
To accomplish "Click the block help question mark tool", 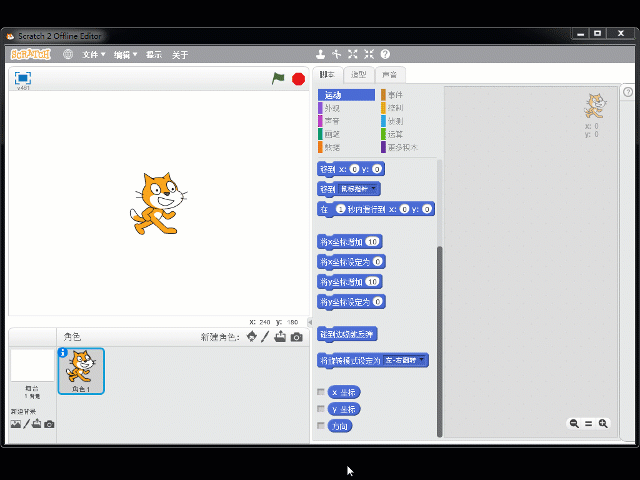I will coord(385,54).
